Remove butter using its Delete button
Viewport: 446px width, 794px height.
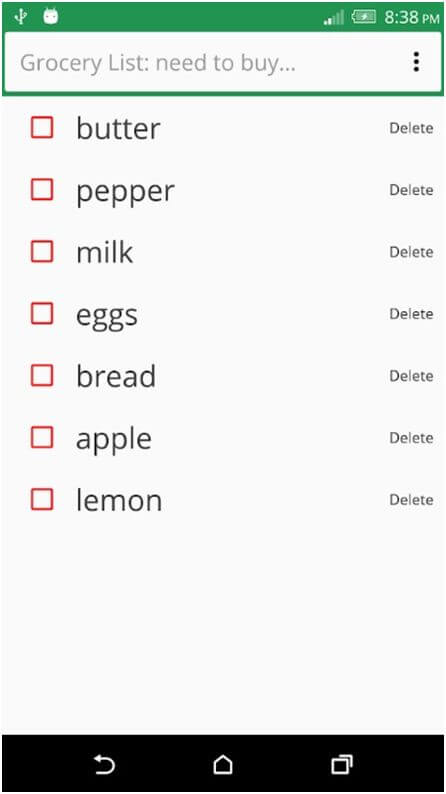[411, 129]
